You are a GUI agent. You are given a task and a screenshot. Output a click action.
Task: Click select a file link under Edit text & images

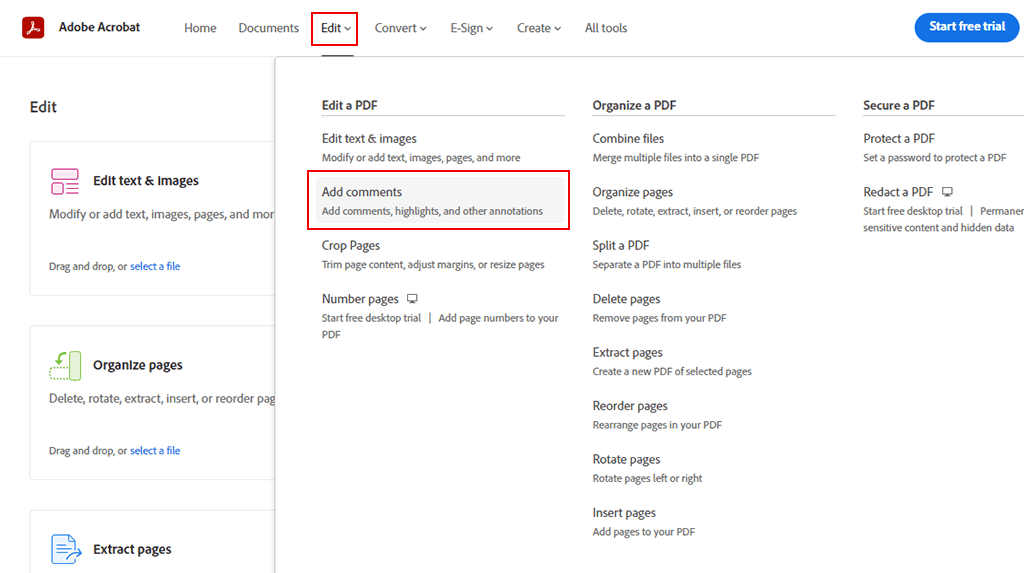155,266
